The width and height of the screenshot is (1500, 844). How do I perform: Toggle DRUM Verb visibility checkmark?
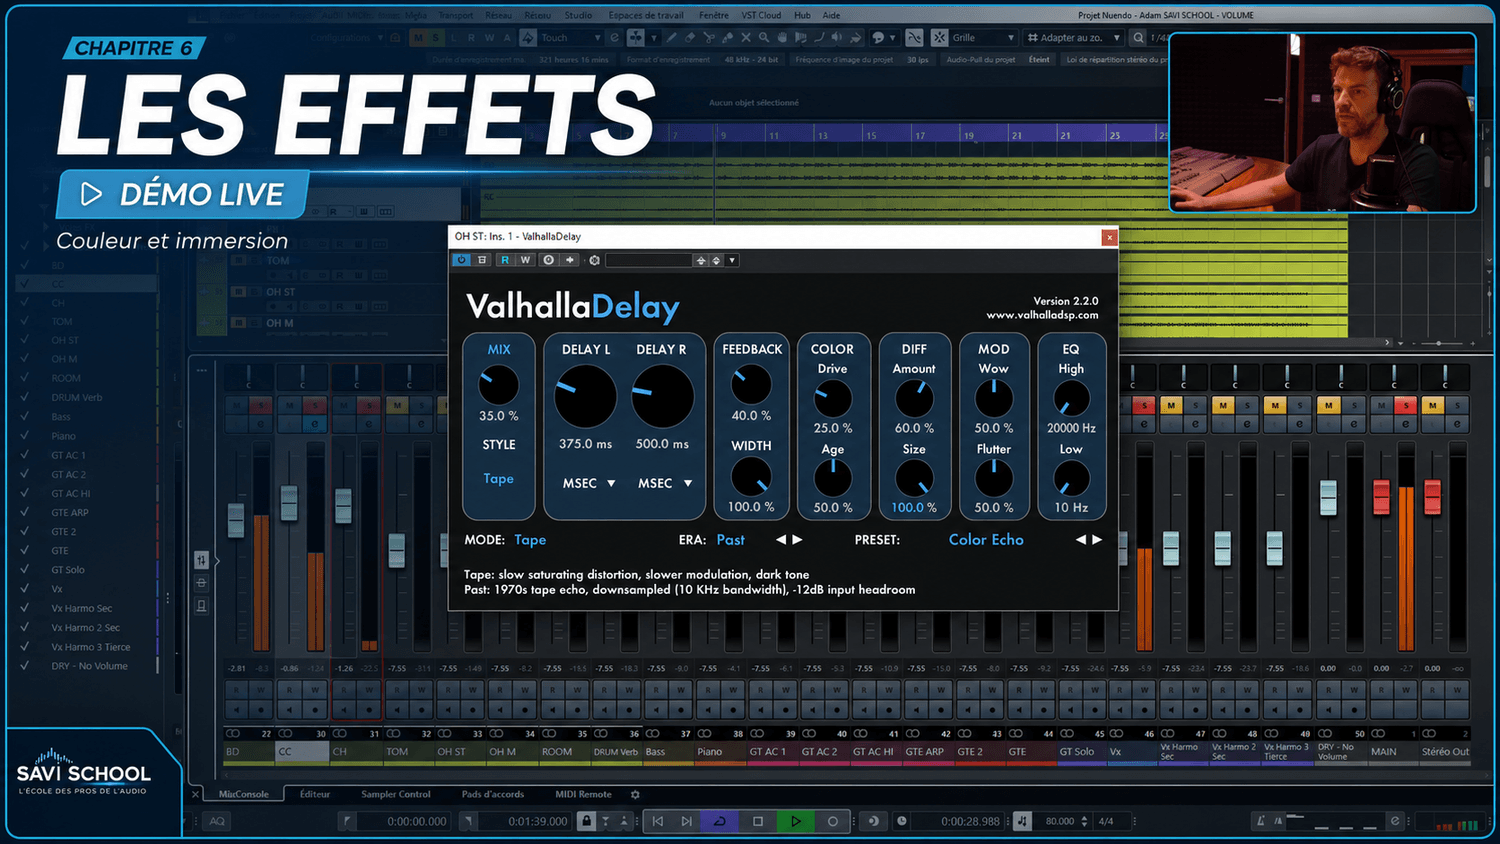(x=24, y=397)
